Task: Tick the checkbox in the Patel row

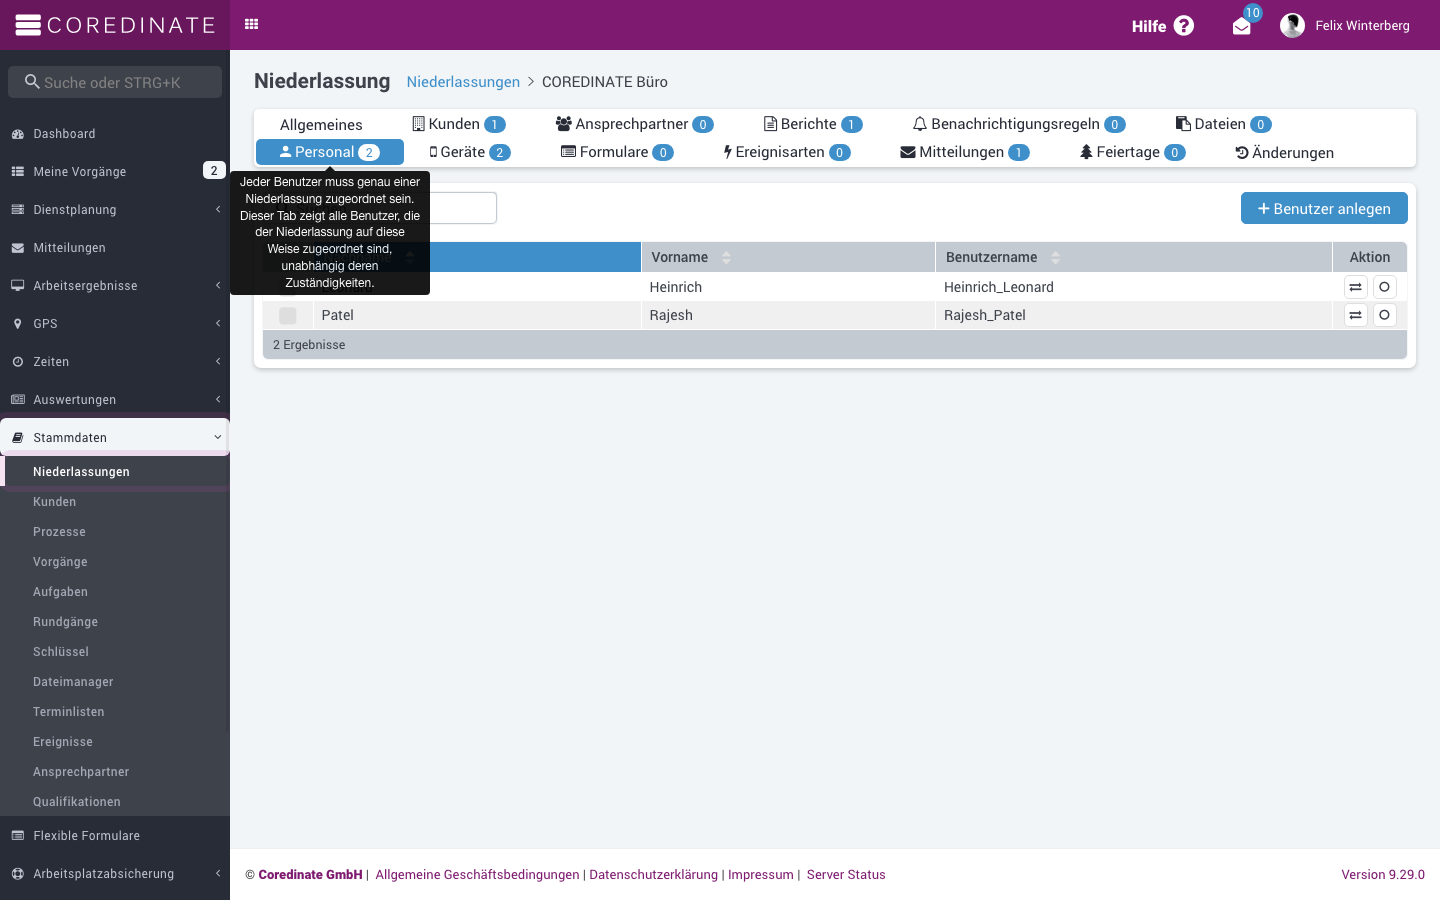Action: pos(288,316)
